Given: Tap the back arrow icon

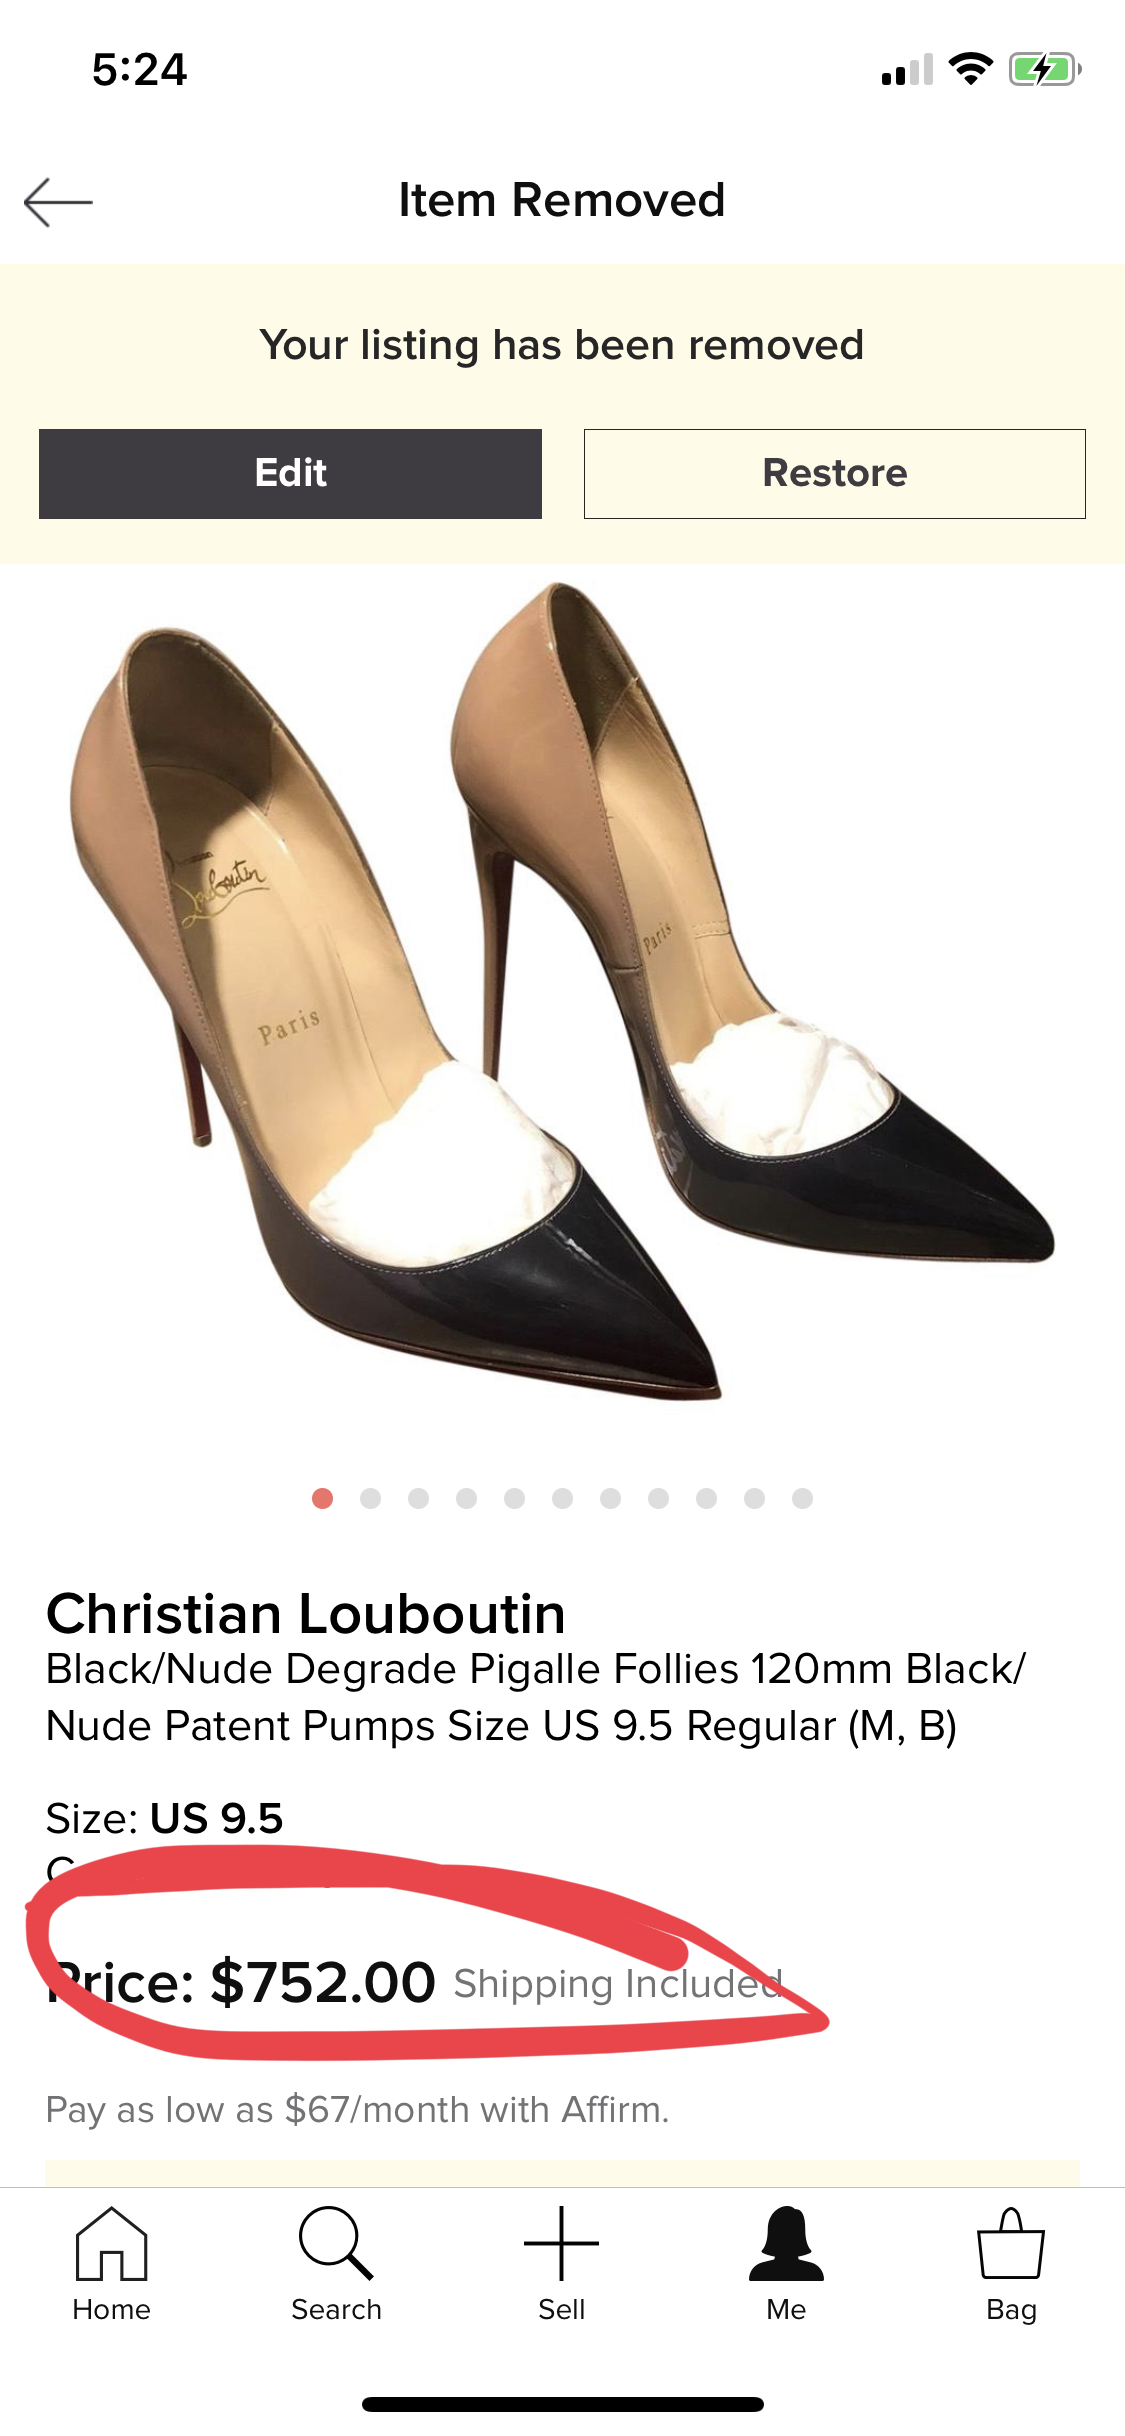Looking at the screenshot, I should pos(58,202).
